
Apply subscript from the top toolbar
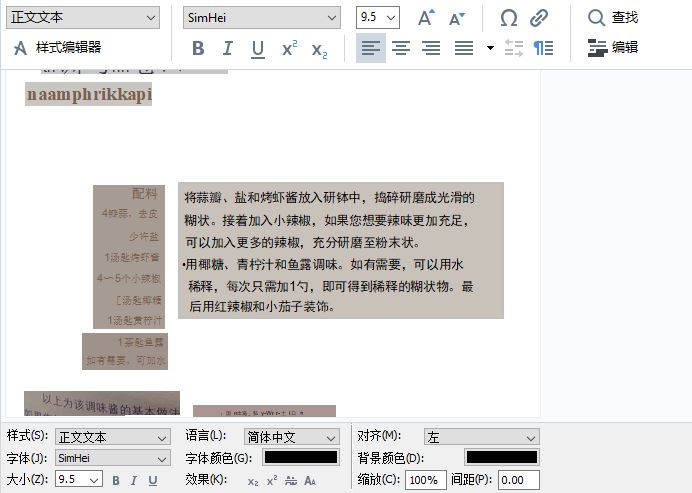click(x=320, y=50)
